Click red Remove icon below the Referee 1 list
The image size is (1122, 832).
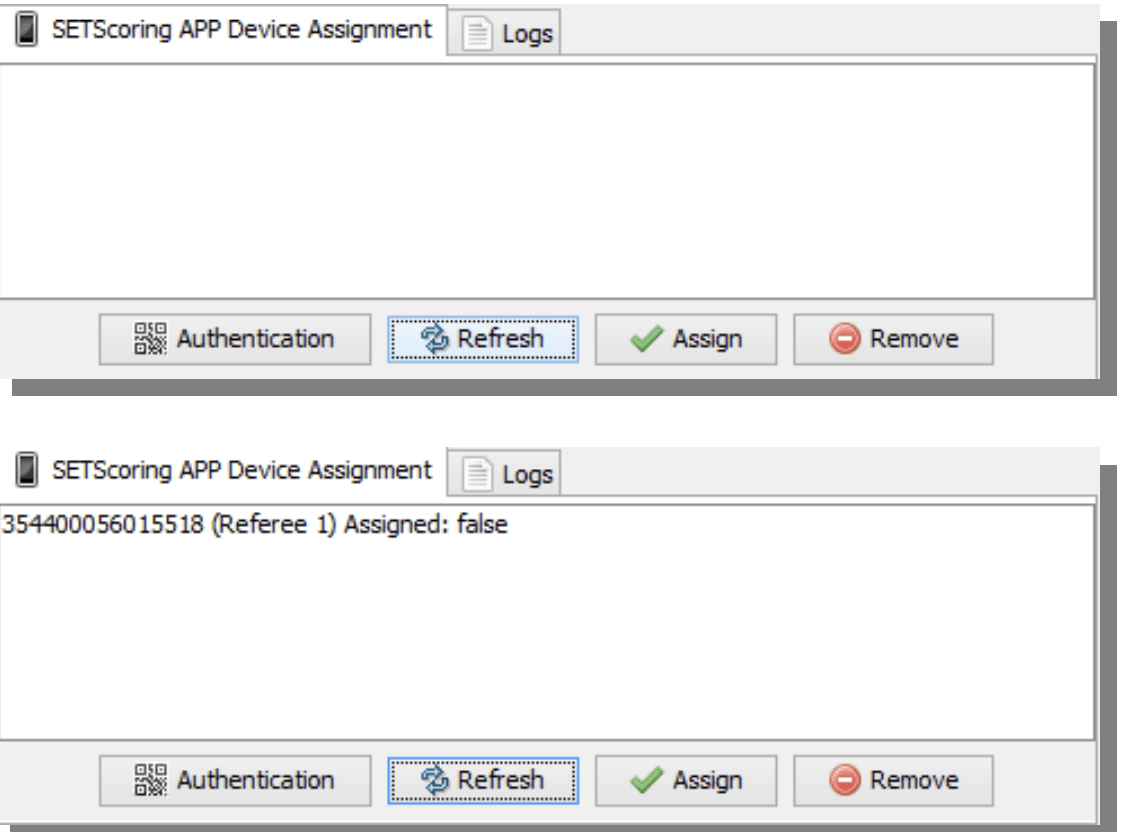coord(844,780)
